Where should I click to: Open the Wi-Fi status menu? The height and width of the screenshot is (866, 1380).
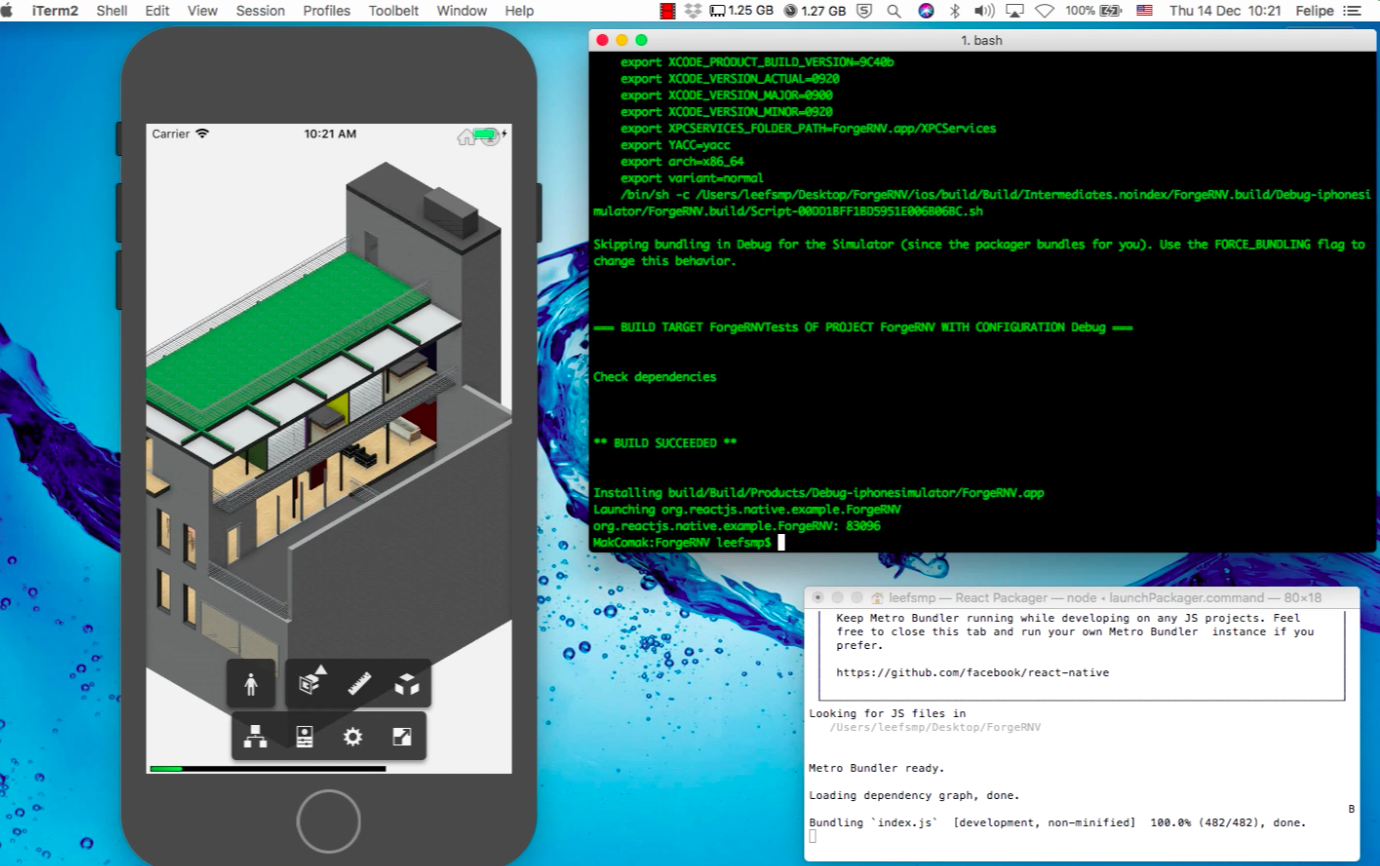coord(1045,11)
